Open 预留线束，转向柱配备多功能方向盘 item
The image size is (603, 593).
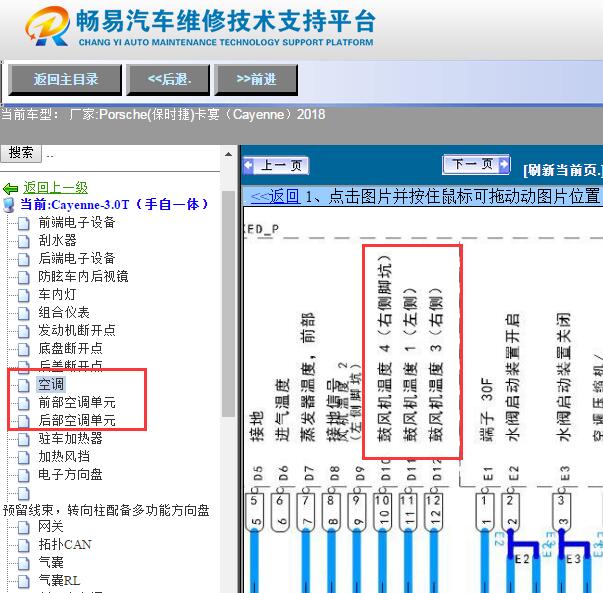[x=106, y=510]
